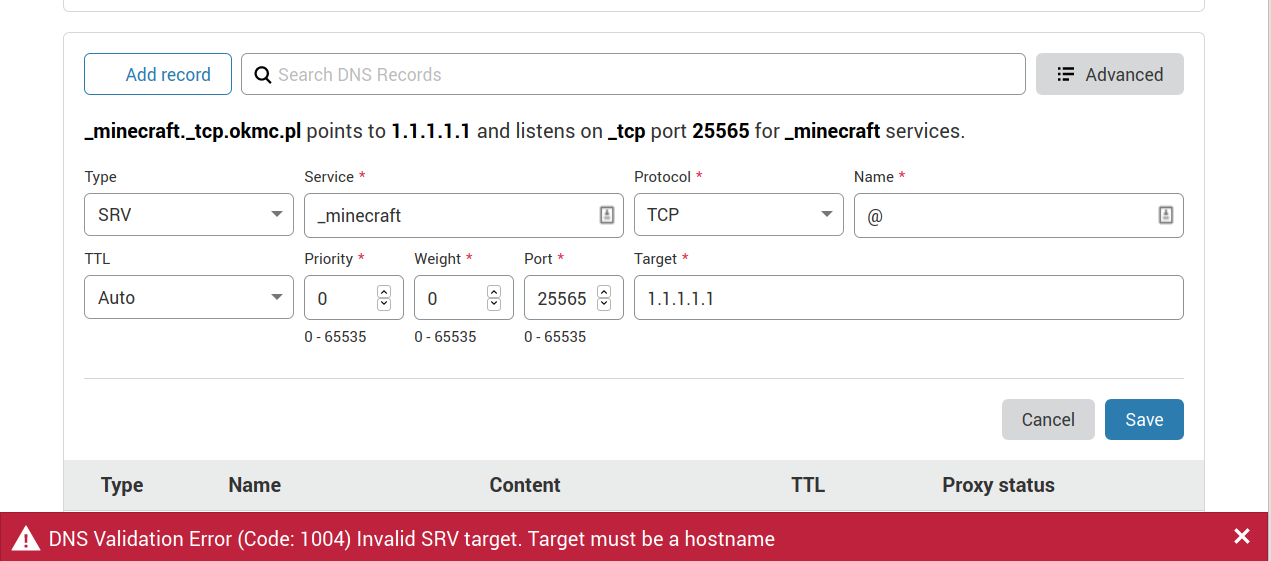Decrease the Weight value with down arrow
The width and height of the screenshot is (1271, 561).
494,304
